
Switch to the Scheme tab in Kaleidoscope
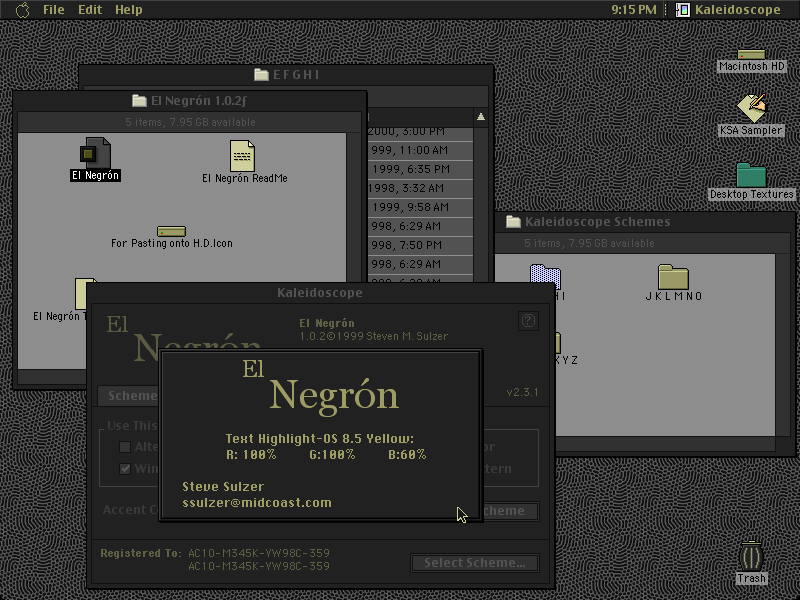click(129, 396)
